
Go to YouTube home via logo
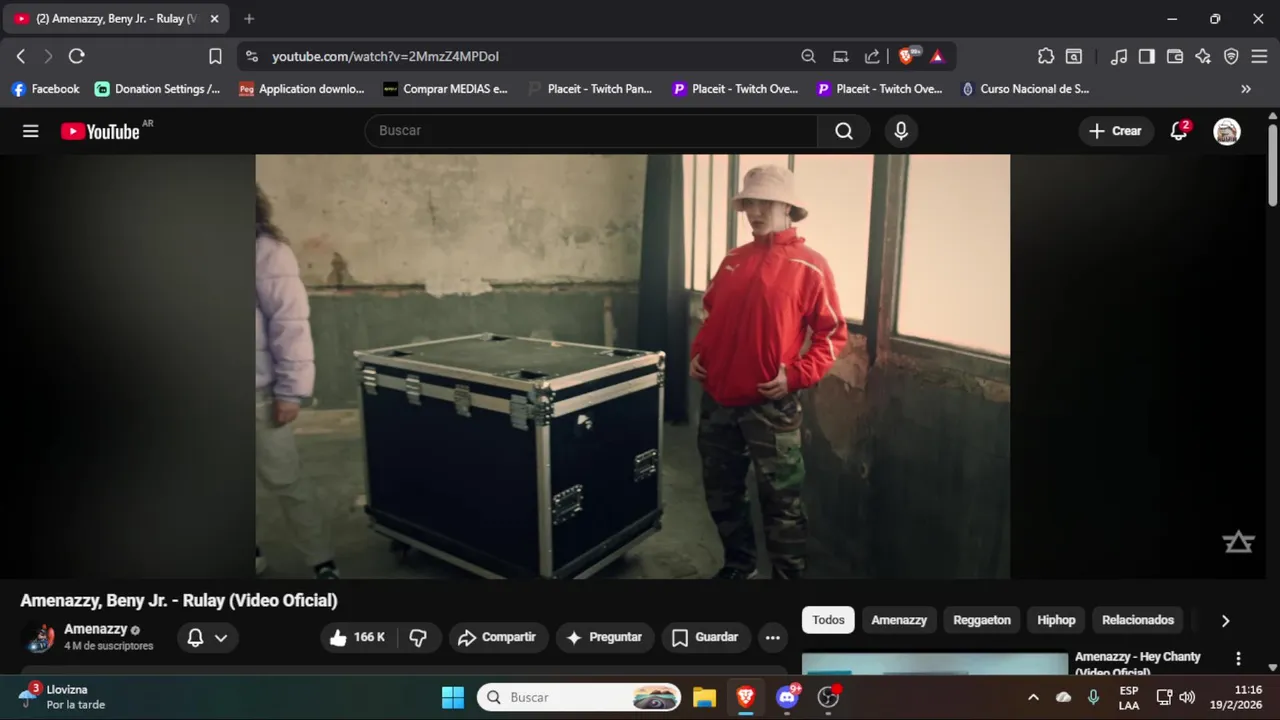pyautogui.click(x=100, y=131)
